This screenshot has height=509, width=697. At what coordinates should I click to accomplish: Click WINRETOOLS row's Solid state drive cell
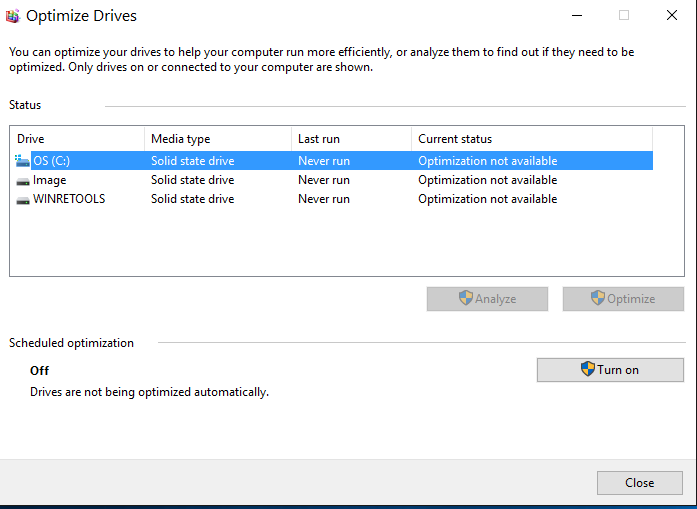[192, 199]
